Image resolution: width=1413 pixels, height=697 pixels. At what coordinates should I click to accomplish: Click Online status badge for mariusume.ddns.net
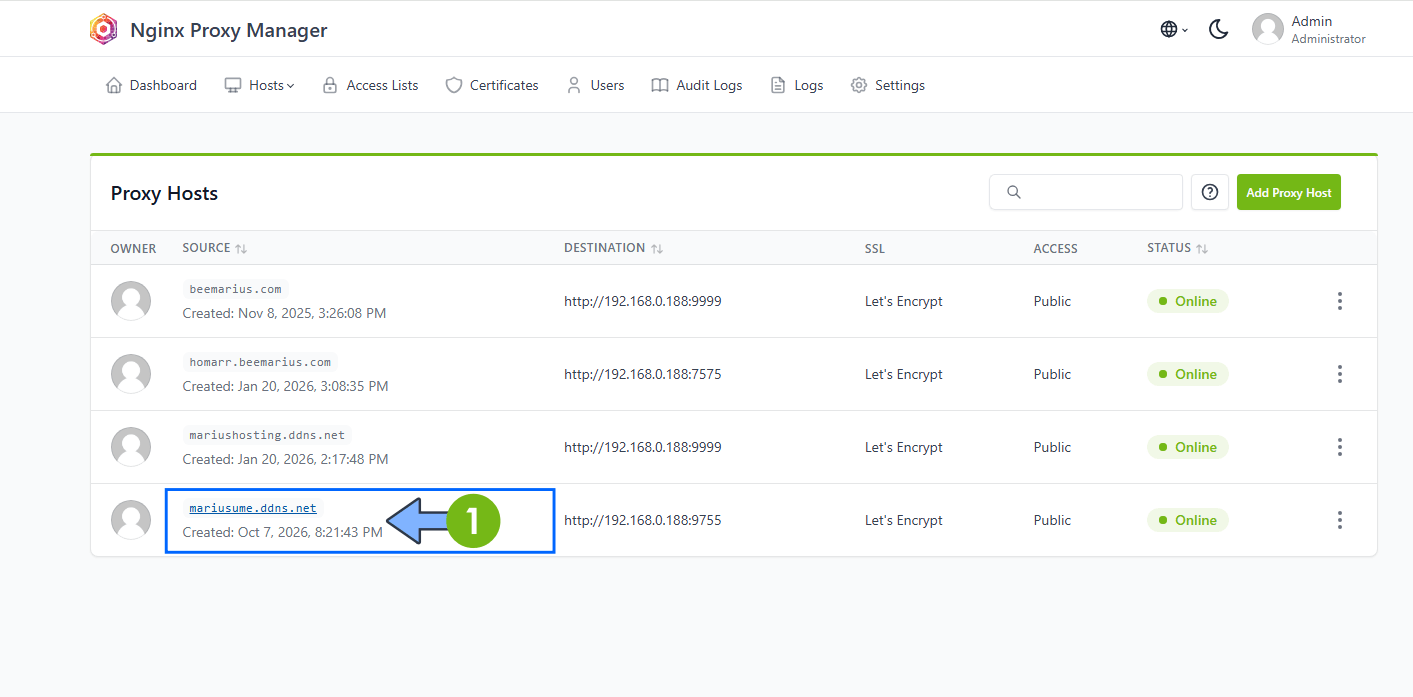point(1187,520)
